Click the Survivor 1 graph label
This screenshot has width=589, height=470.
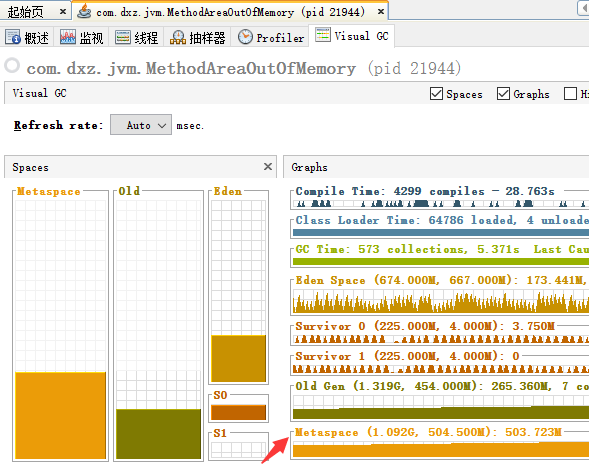(408, 356)
